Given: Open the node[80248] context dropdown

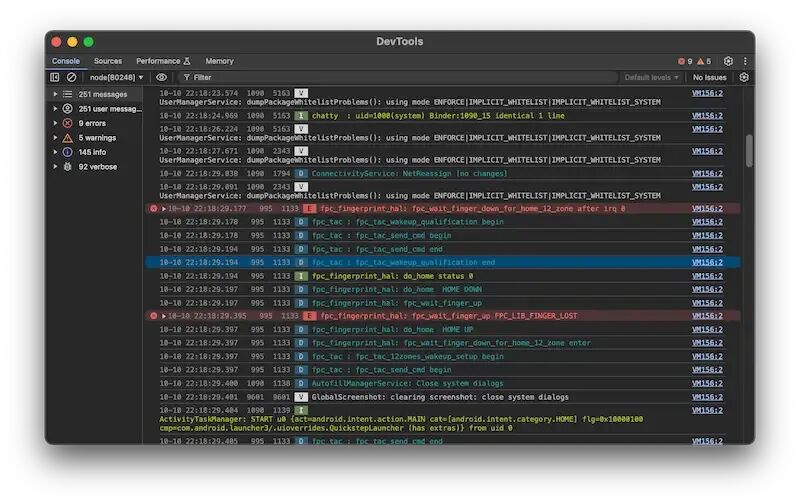Looking at the screenshot, I should (x=116, y=77).
